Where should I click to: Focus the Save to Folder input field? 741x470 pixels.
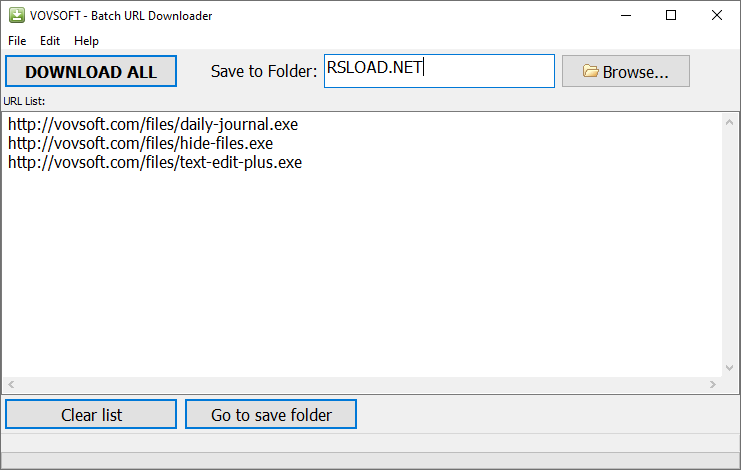pos(439,71)
